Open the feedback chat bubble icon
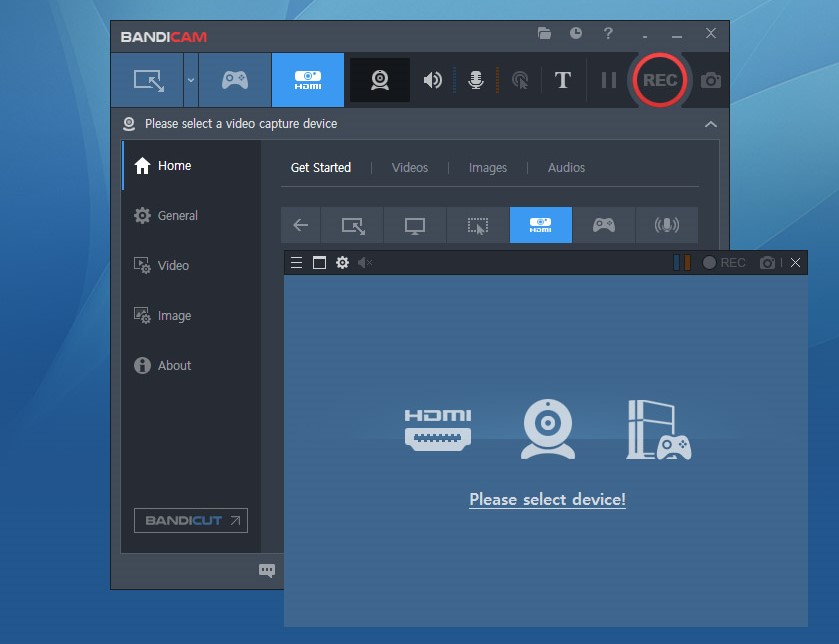This screenshot has height=644, width=839. point(266,570)
